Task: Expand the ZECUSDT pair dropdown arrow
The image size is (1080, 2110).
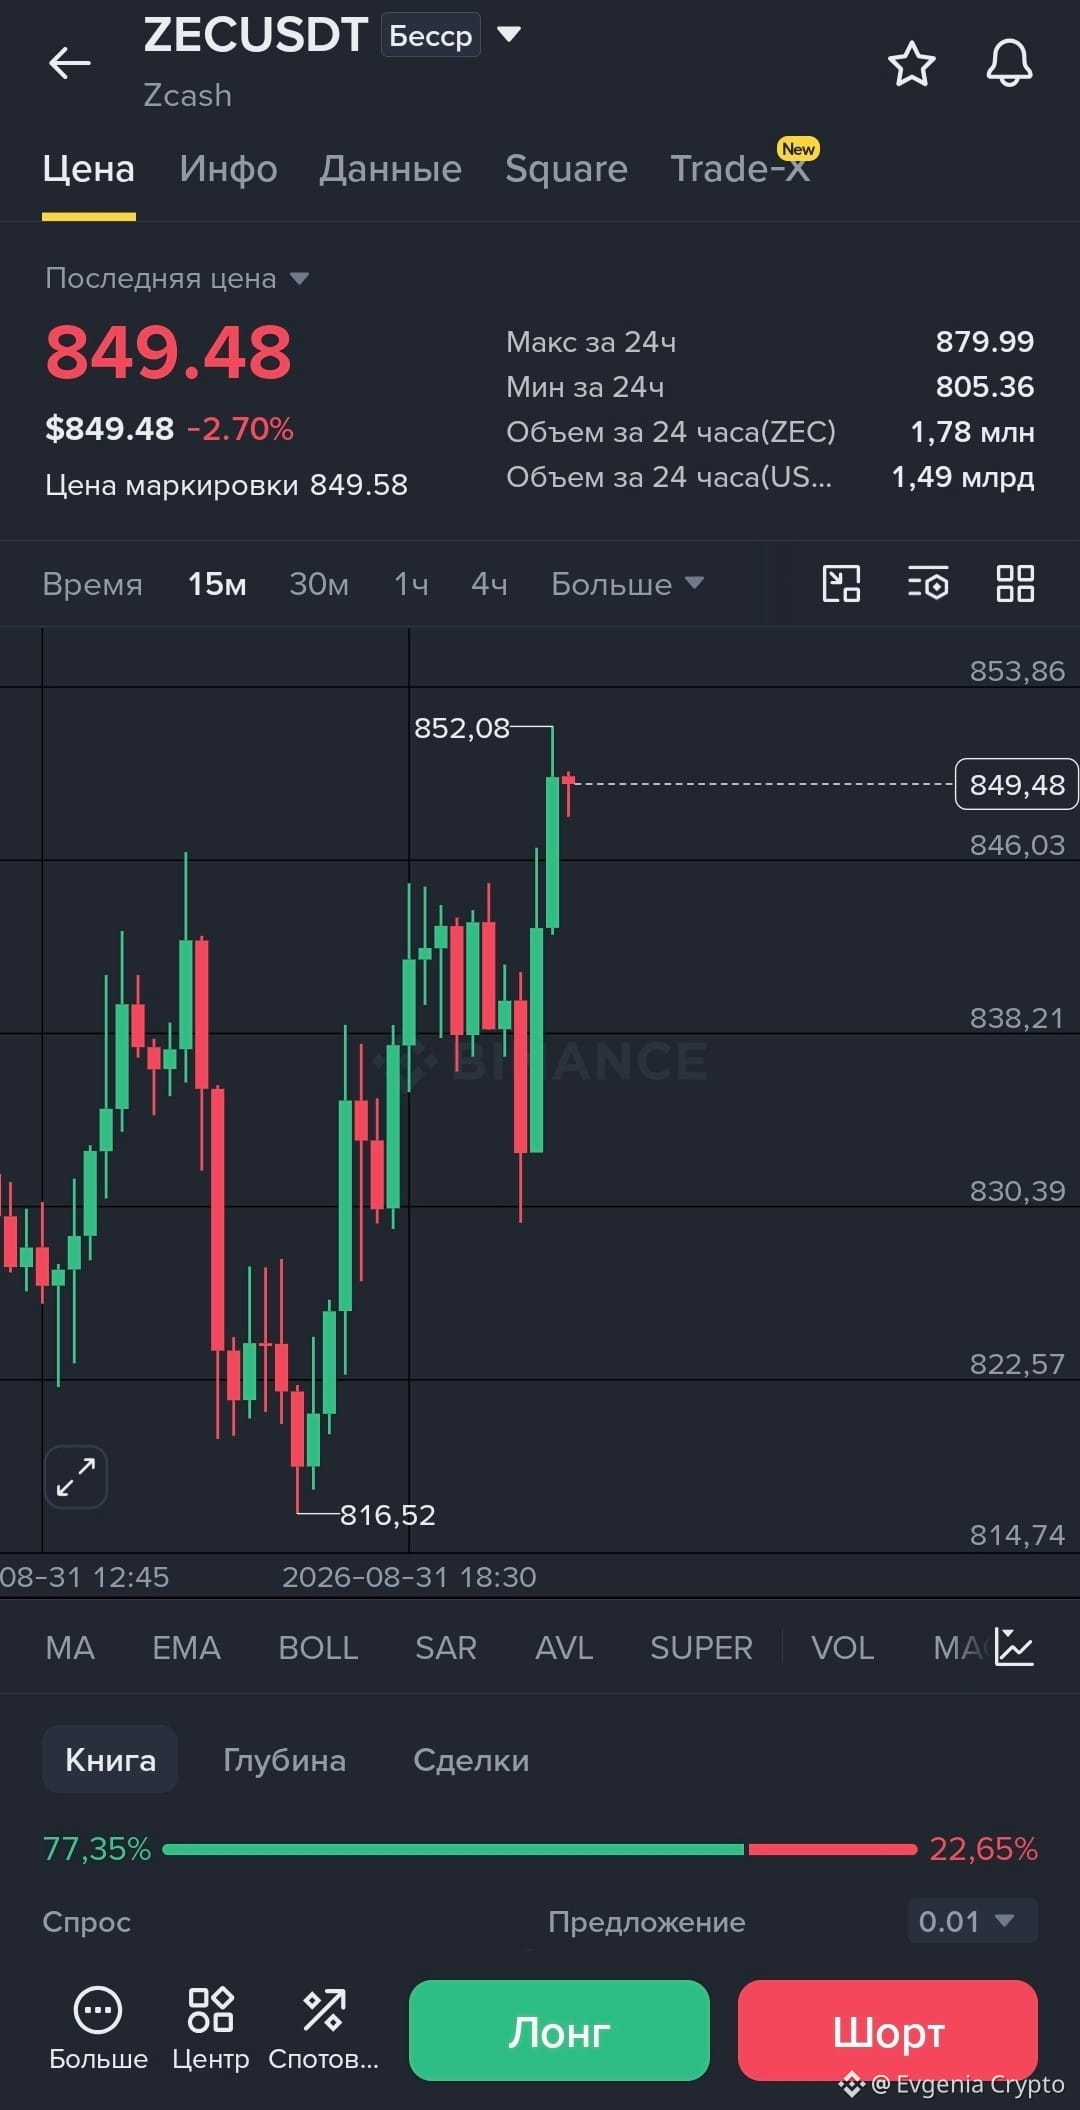Action: pos(509,35)
